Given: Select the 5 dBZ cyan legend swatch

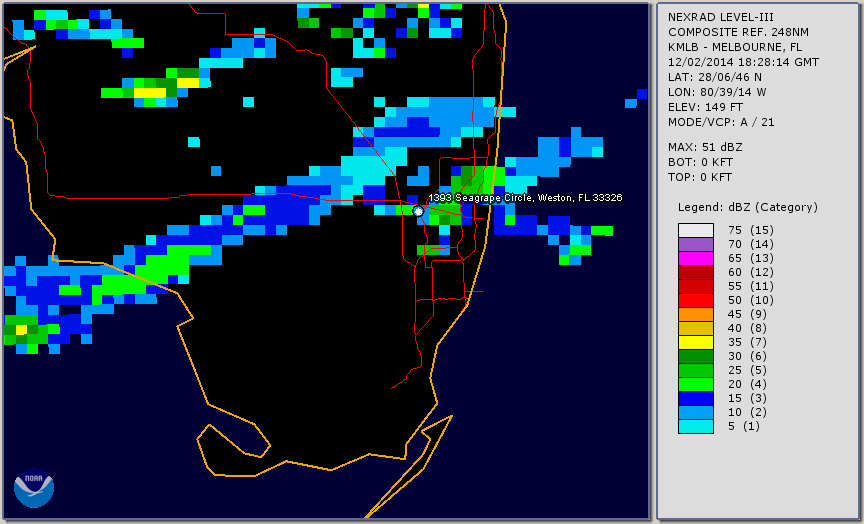Looking at the screenshot, I should (x=696, y=426).
